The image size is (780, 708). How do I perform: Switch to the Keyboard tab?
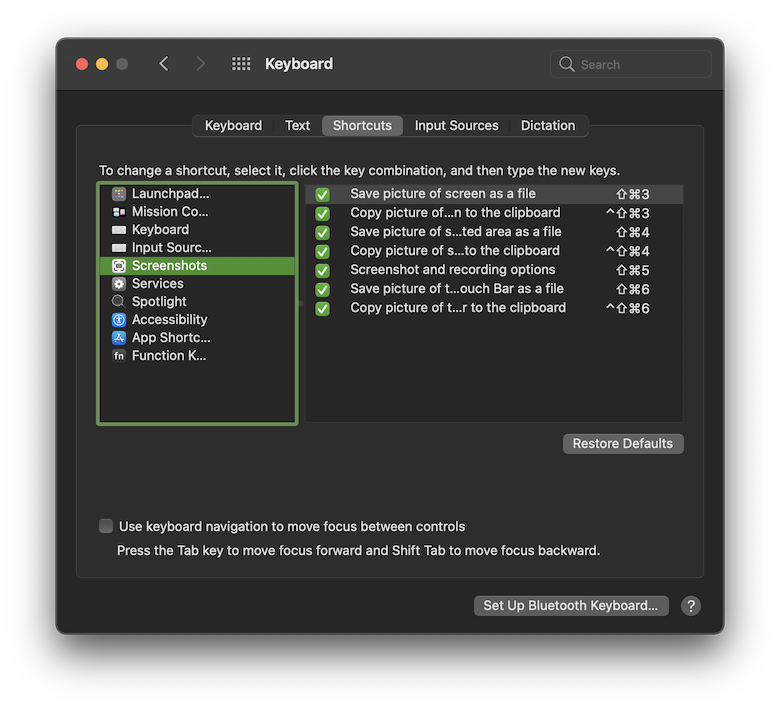[233, 125]
